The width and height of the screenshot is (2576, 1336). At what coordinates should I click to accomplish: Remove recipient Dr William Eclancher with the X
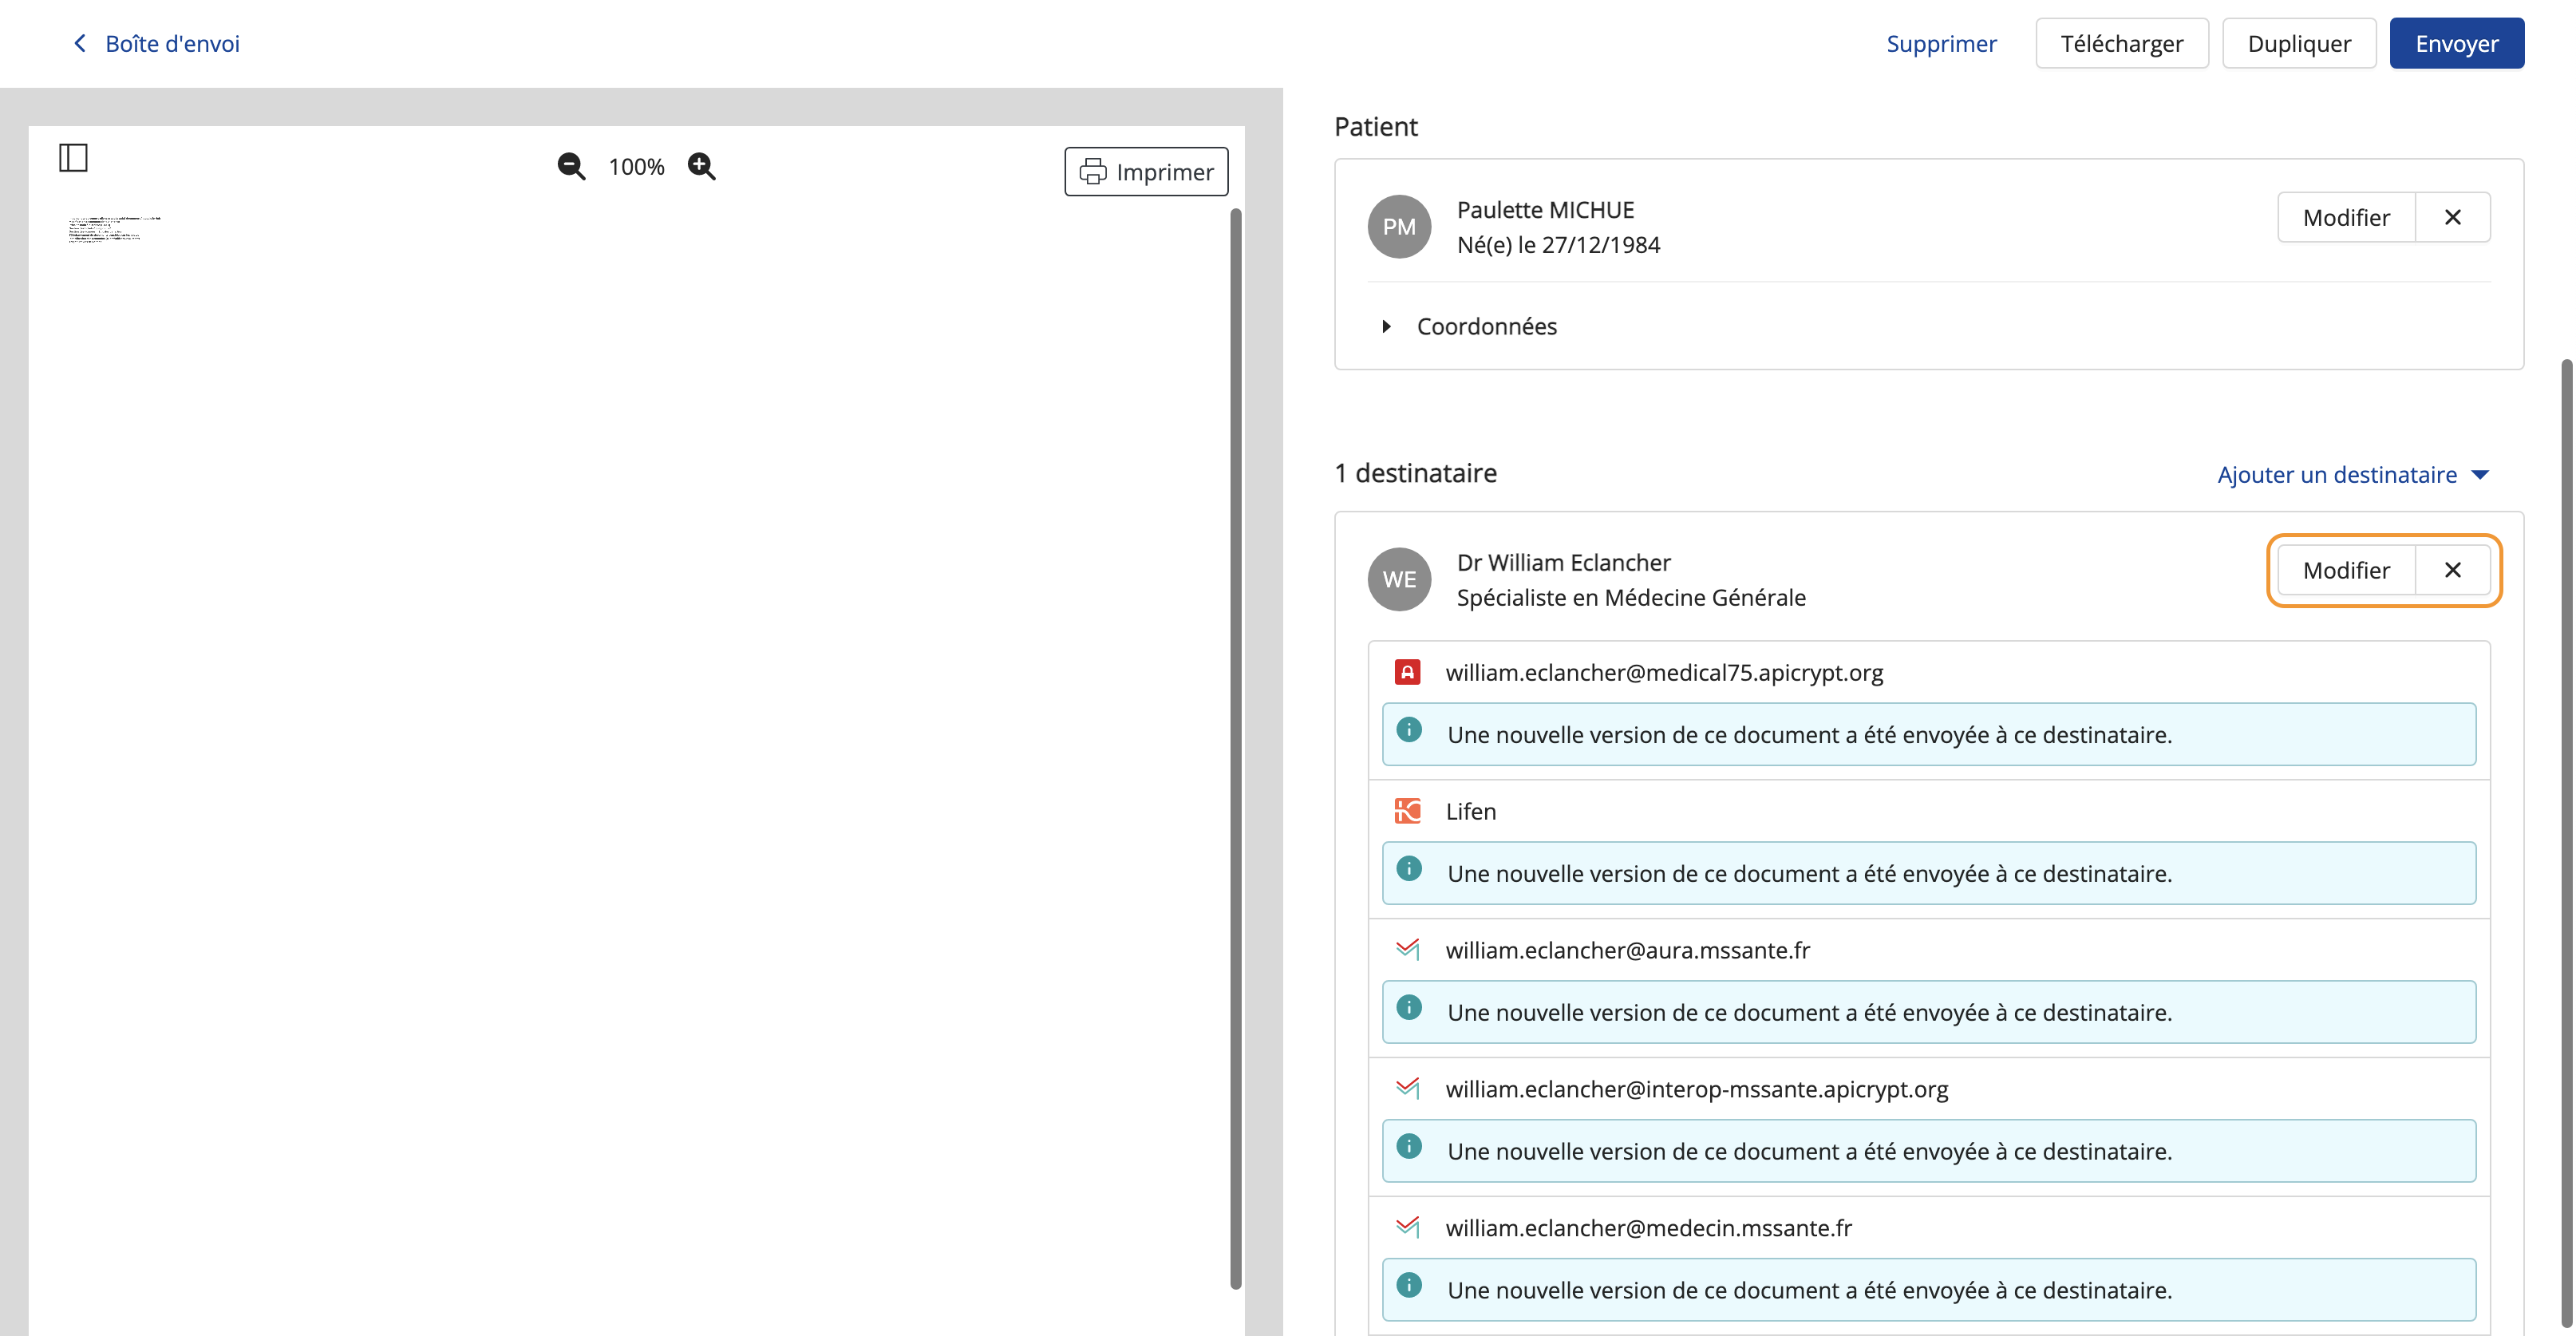[2452, 570]
